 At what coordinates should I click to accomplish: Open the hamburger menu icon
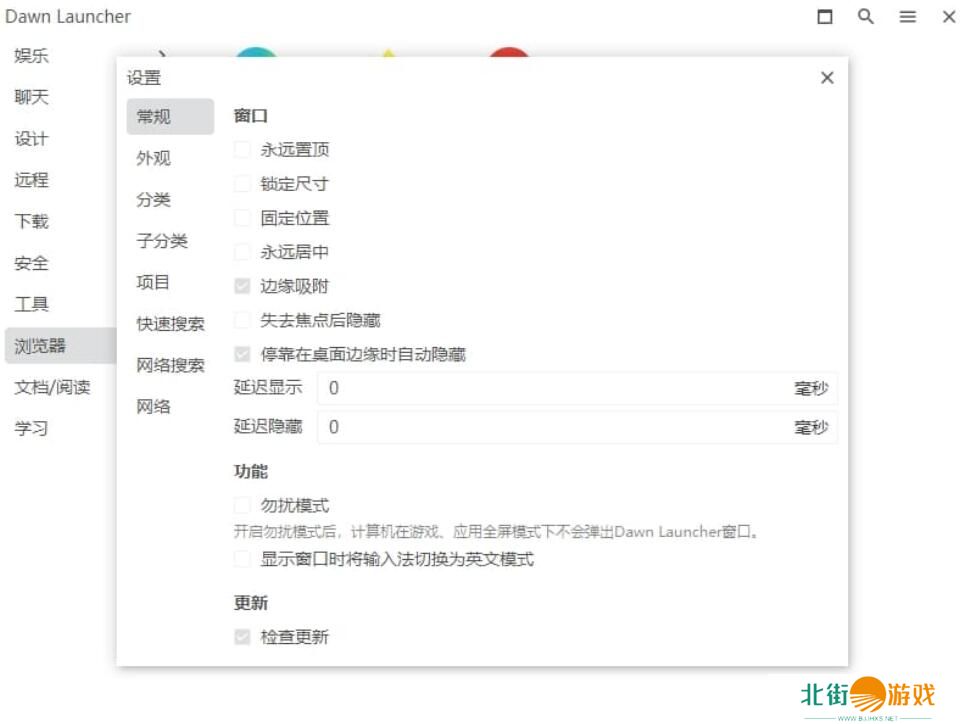click(x=907, y=17)
